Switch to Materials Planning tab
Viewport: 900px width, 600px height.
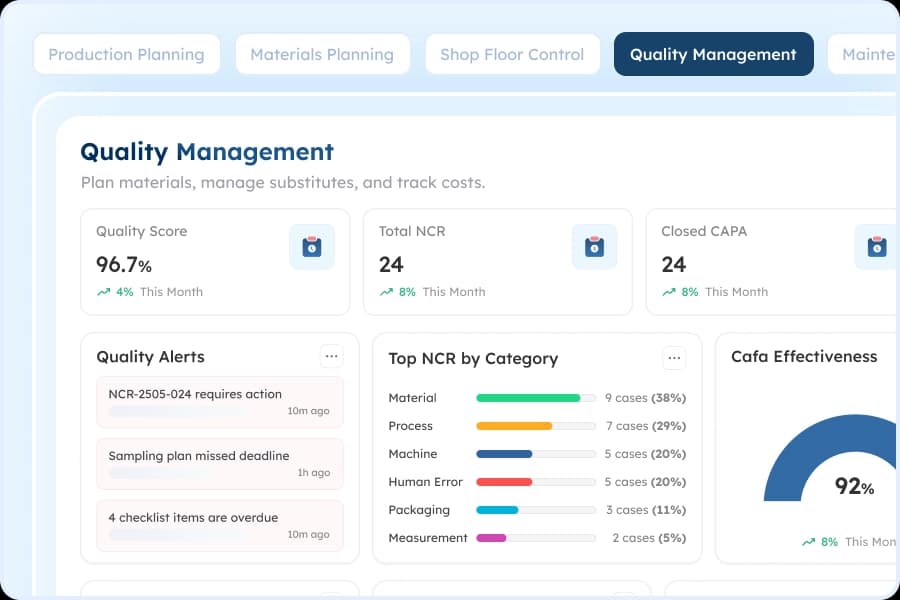(323, 55)
